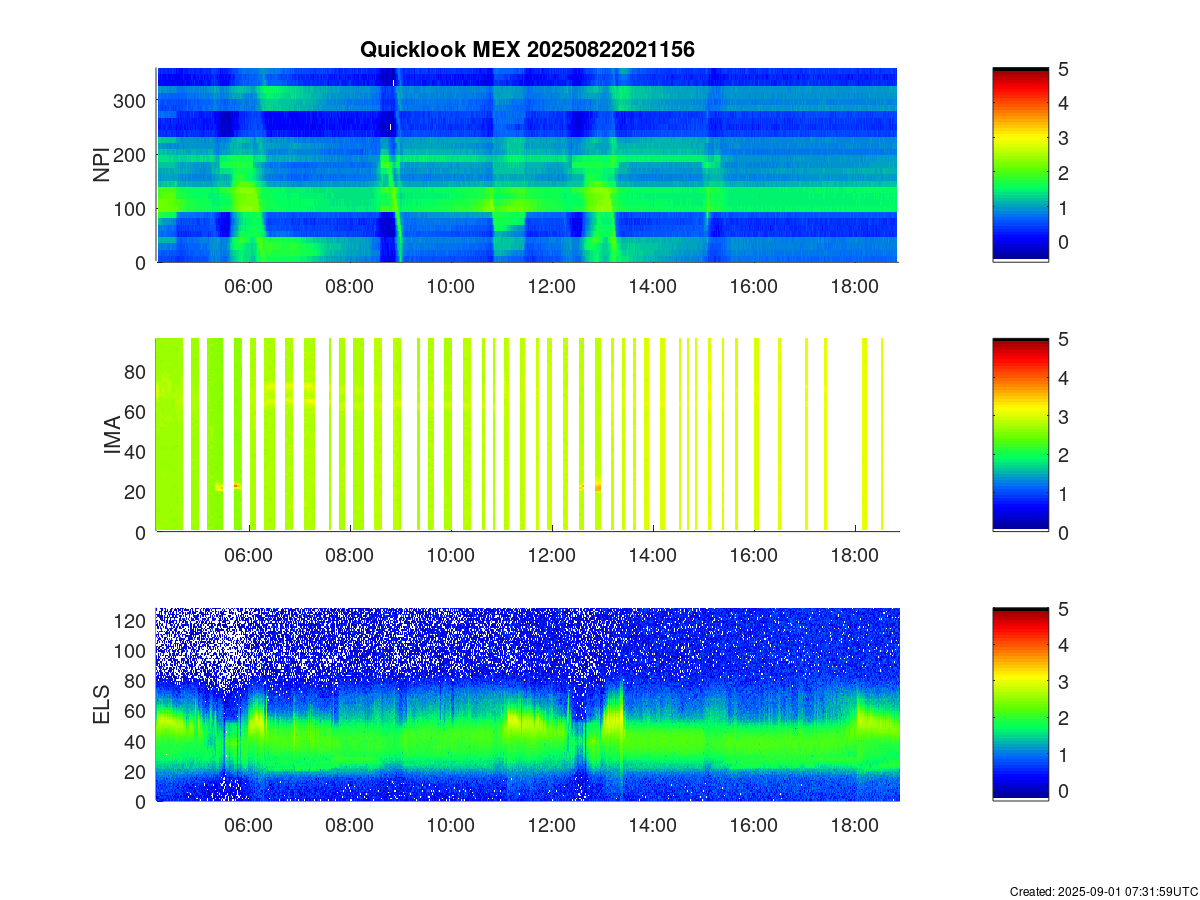Click the 06:00 tick label under NPI plot
Screen dimensions: 1200x900
pyautogui.click(x=248, y=286)
